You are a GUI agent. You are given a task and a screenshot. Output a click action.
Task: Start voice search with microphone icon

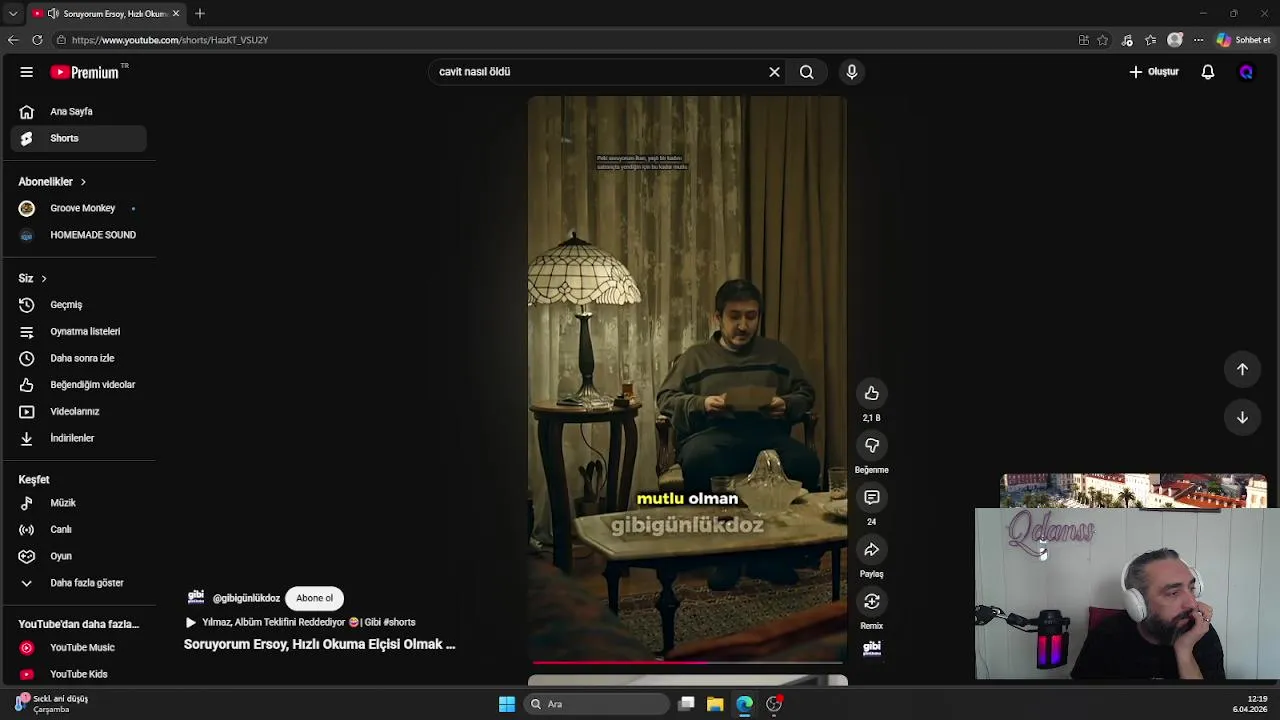pyautogui.click(x=852, y=72)
